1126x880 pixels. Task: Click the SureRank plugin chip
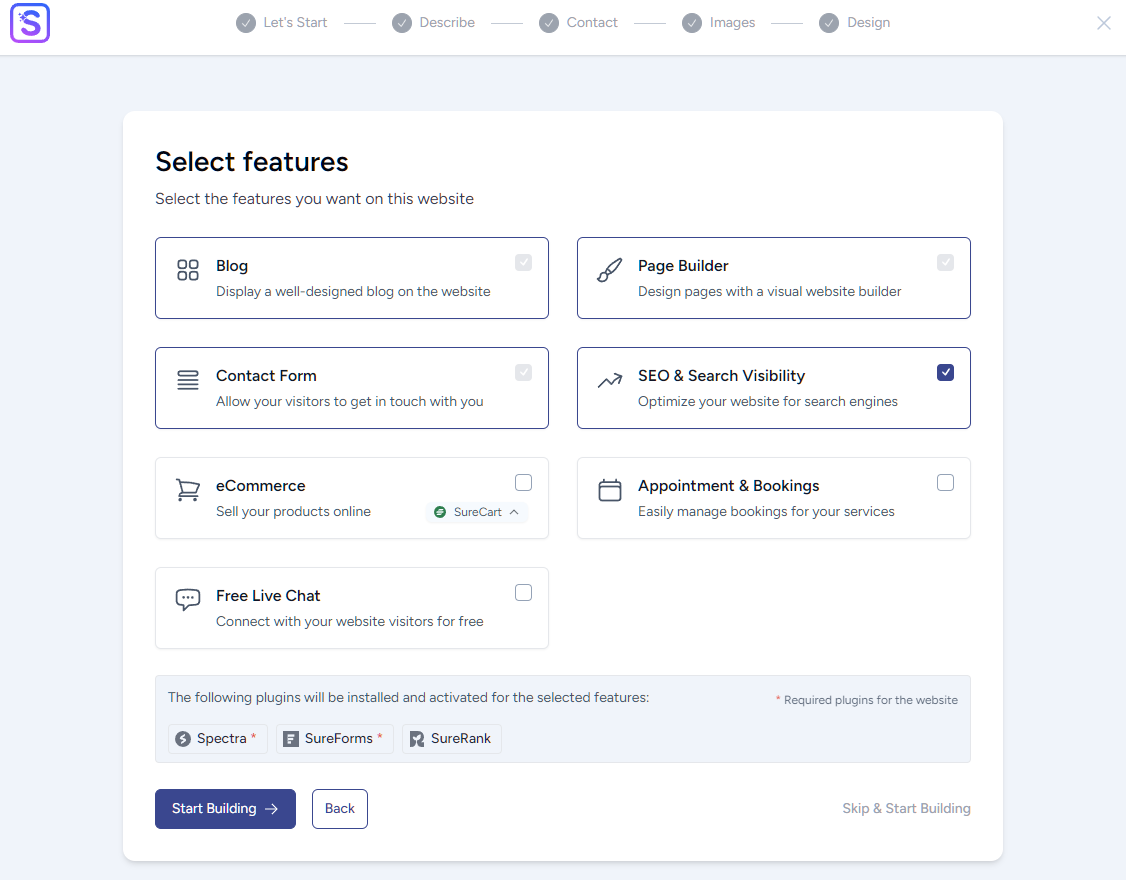[x=452, y=739]
